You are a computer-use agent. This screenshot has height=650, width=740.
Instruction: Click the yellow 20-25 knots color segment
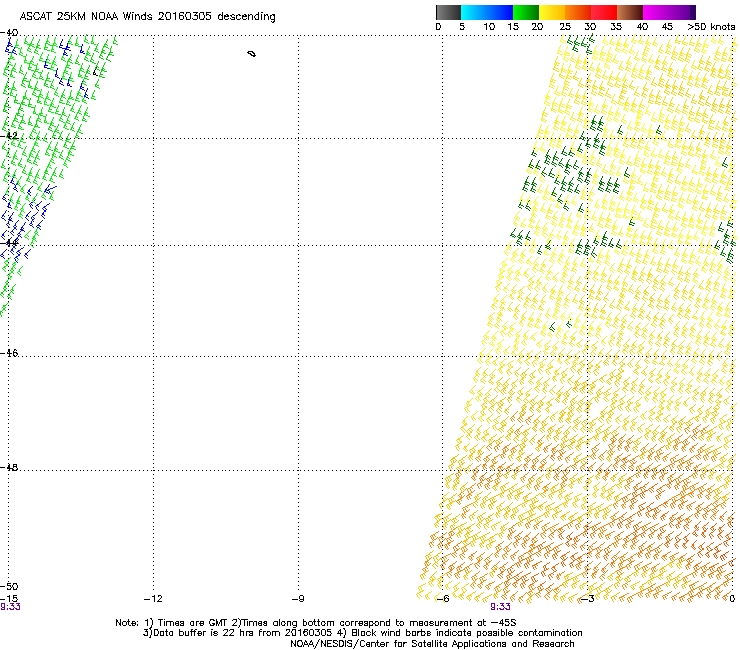tap(552, 12)
